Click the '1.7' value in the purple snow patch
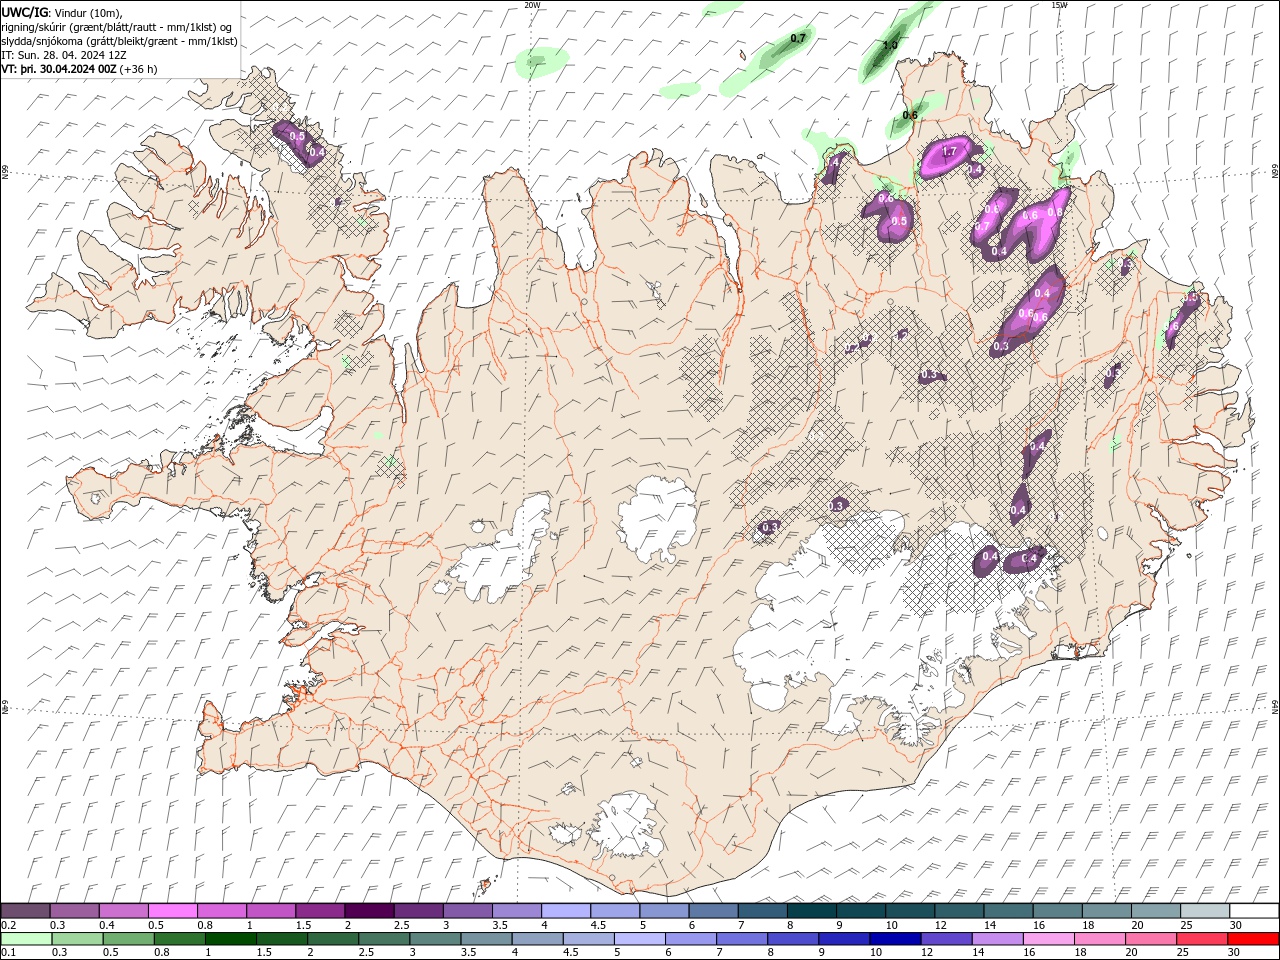The width and height of the screenshot is (1280, 960). 950,152
